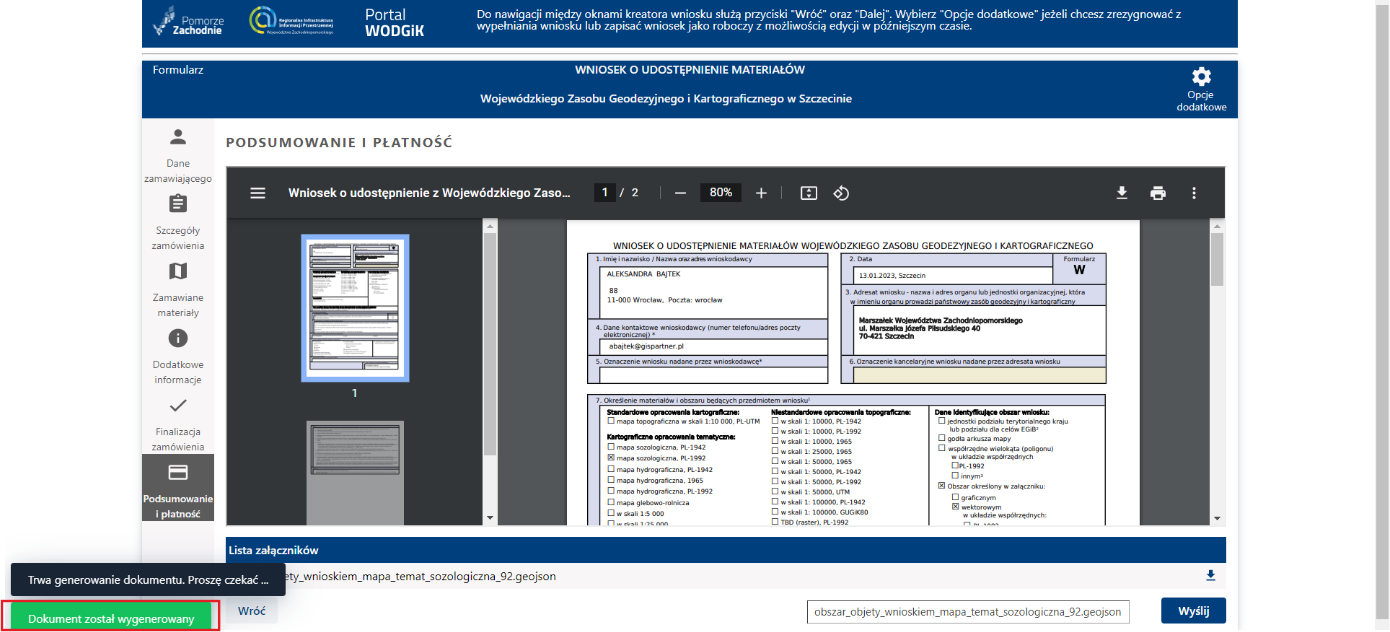Toggle the PDF sidebar hamburger menu

pyautogui.click(x=258, y=193)
